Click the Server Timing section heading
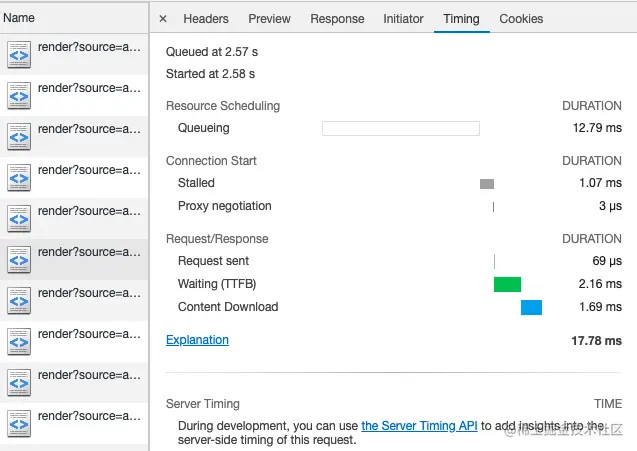 tap(203, 404)
